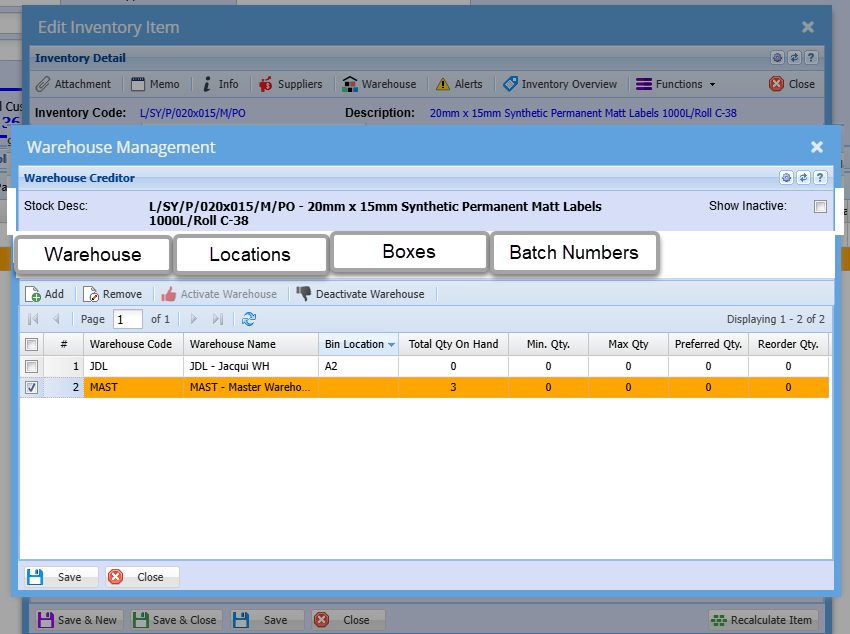Screen dimensions: 850x634
Task: Open Attachment from the inventory toolbar
Action: [x=73, y=84]
